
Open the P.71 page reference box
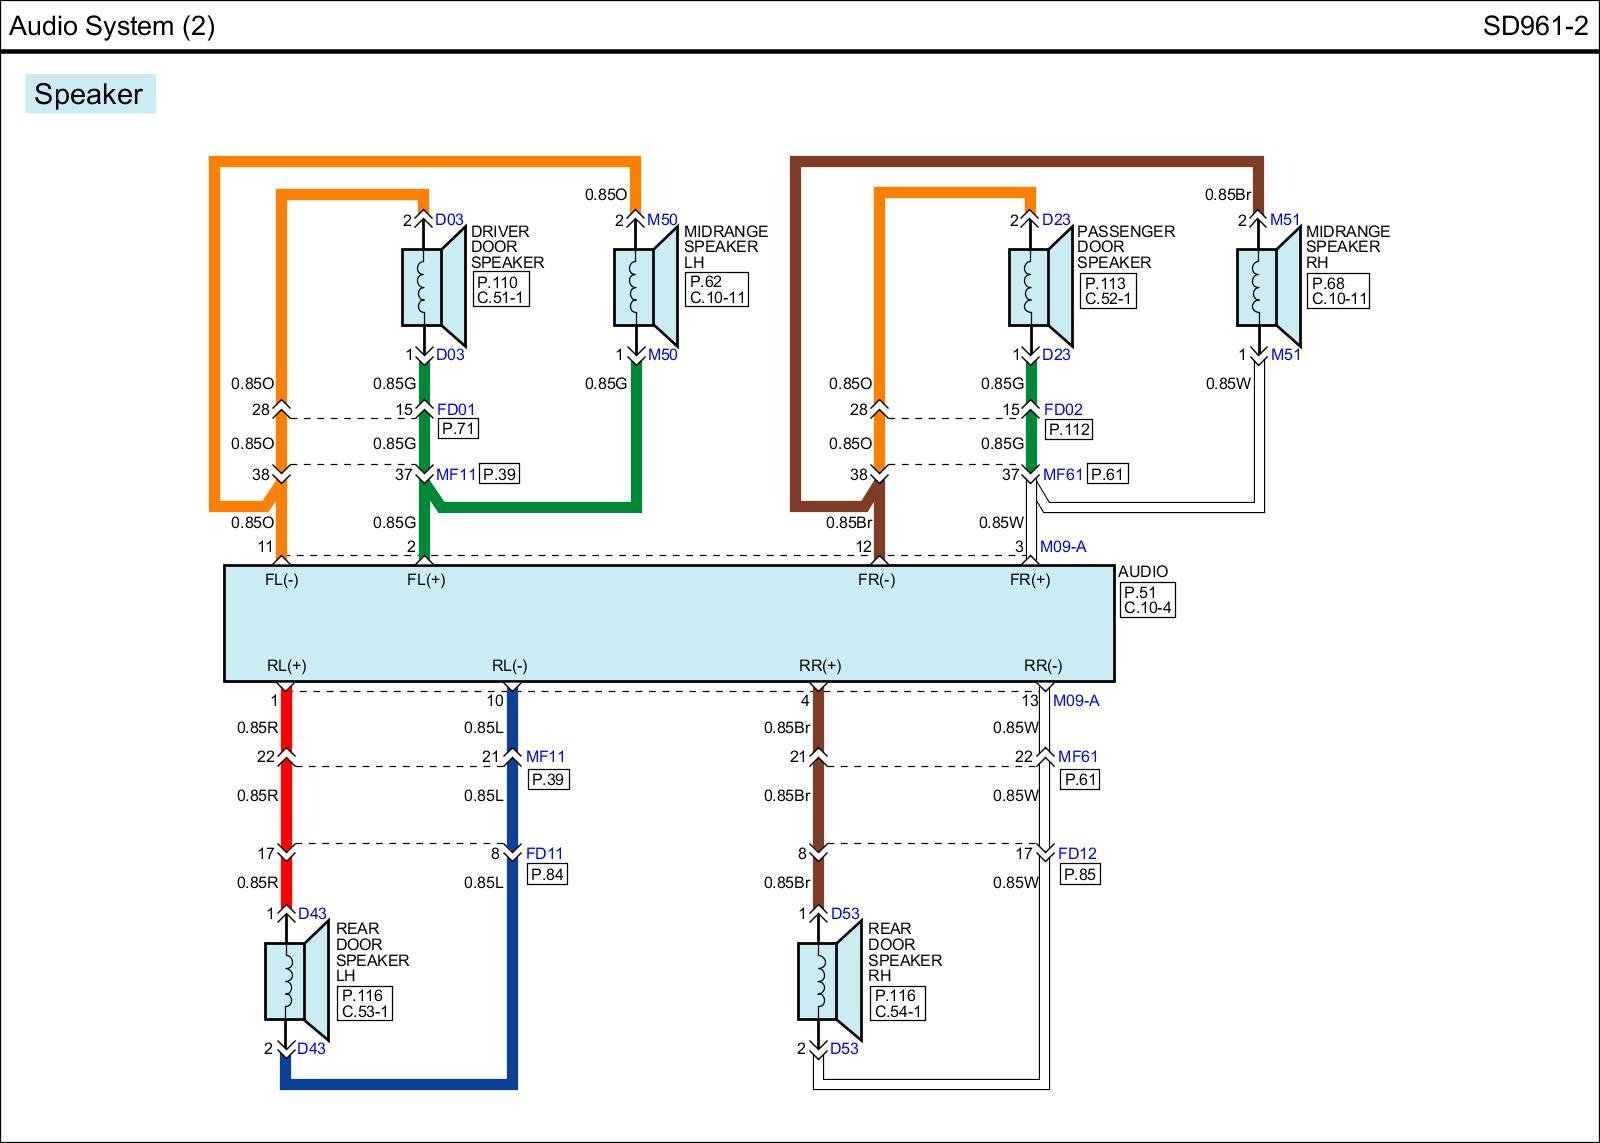pos(458,429)
